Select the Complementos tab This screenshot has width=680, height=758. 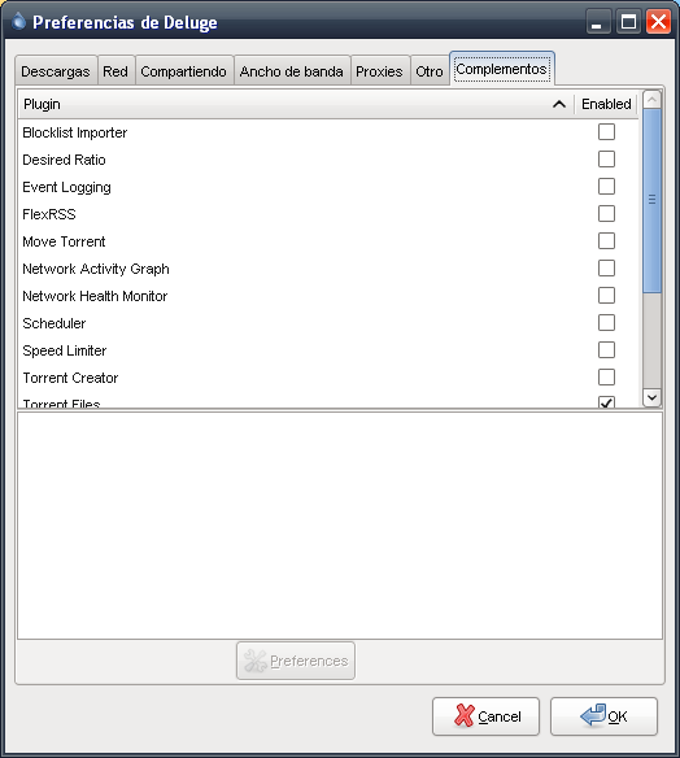point(502,69)
